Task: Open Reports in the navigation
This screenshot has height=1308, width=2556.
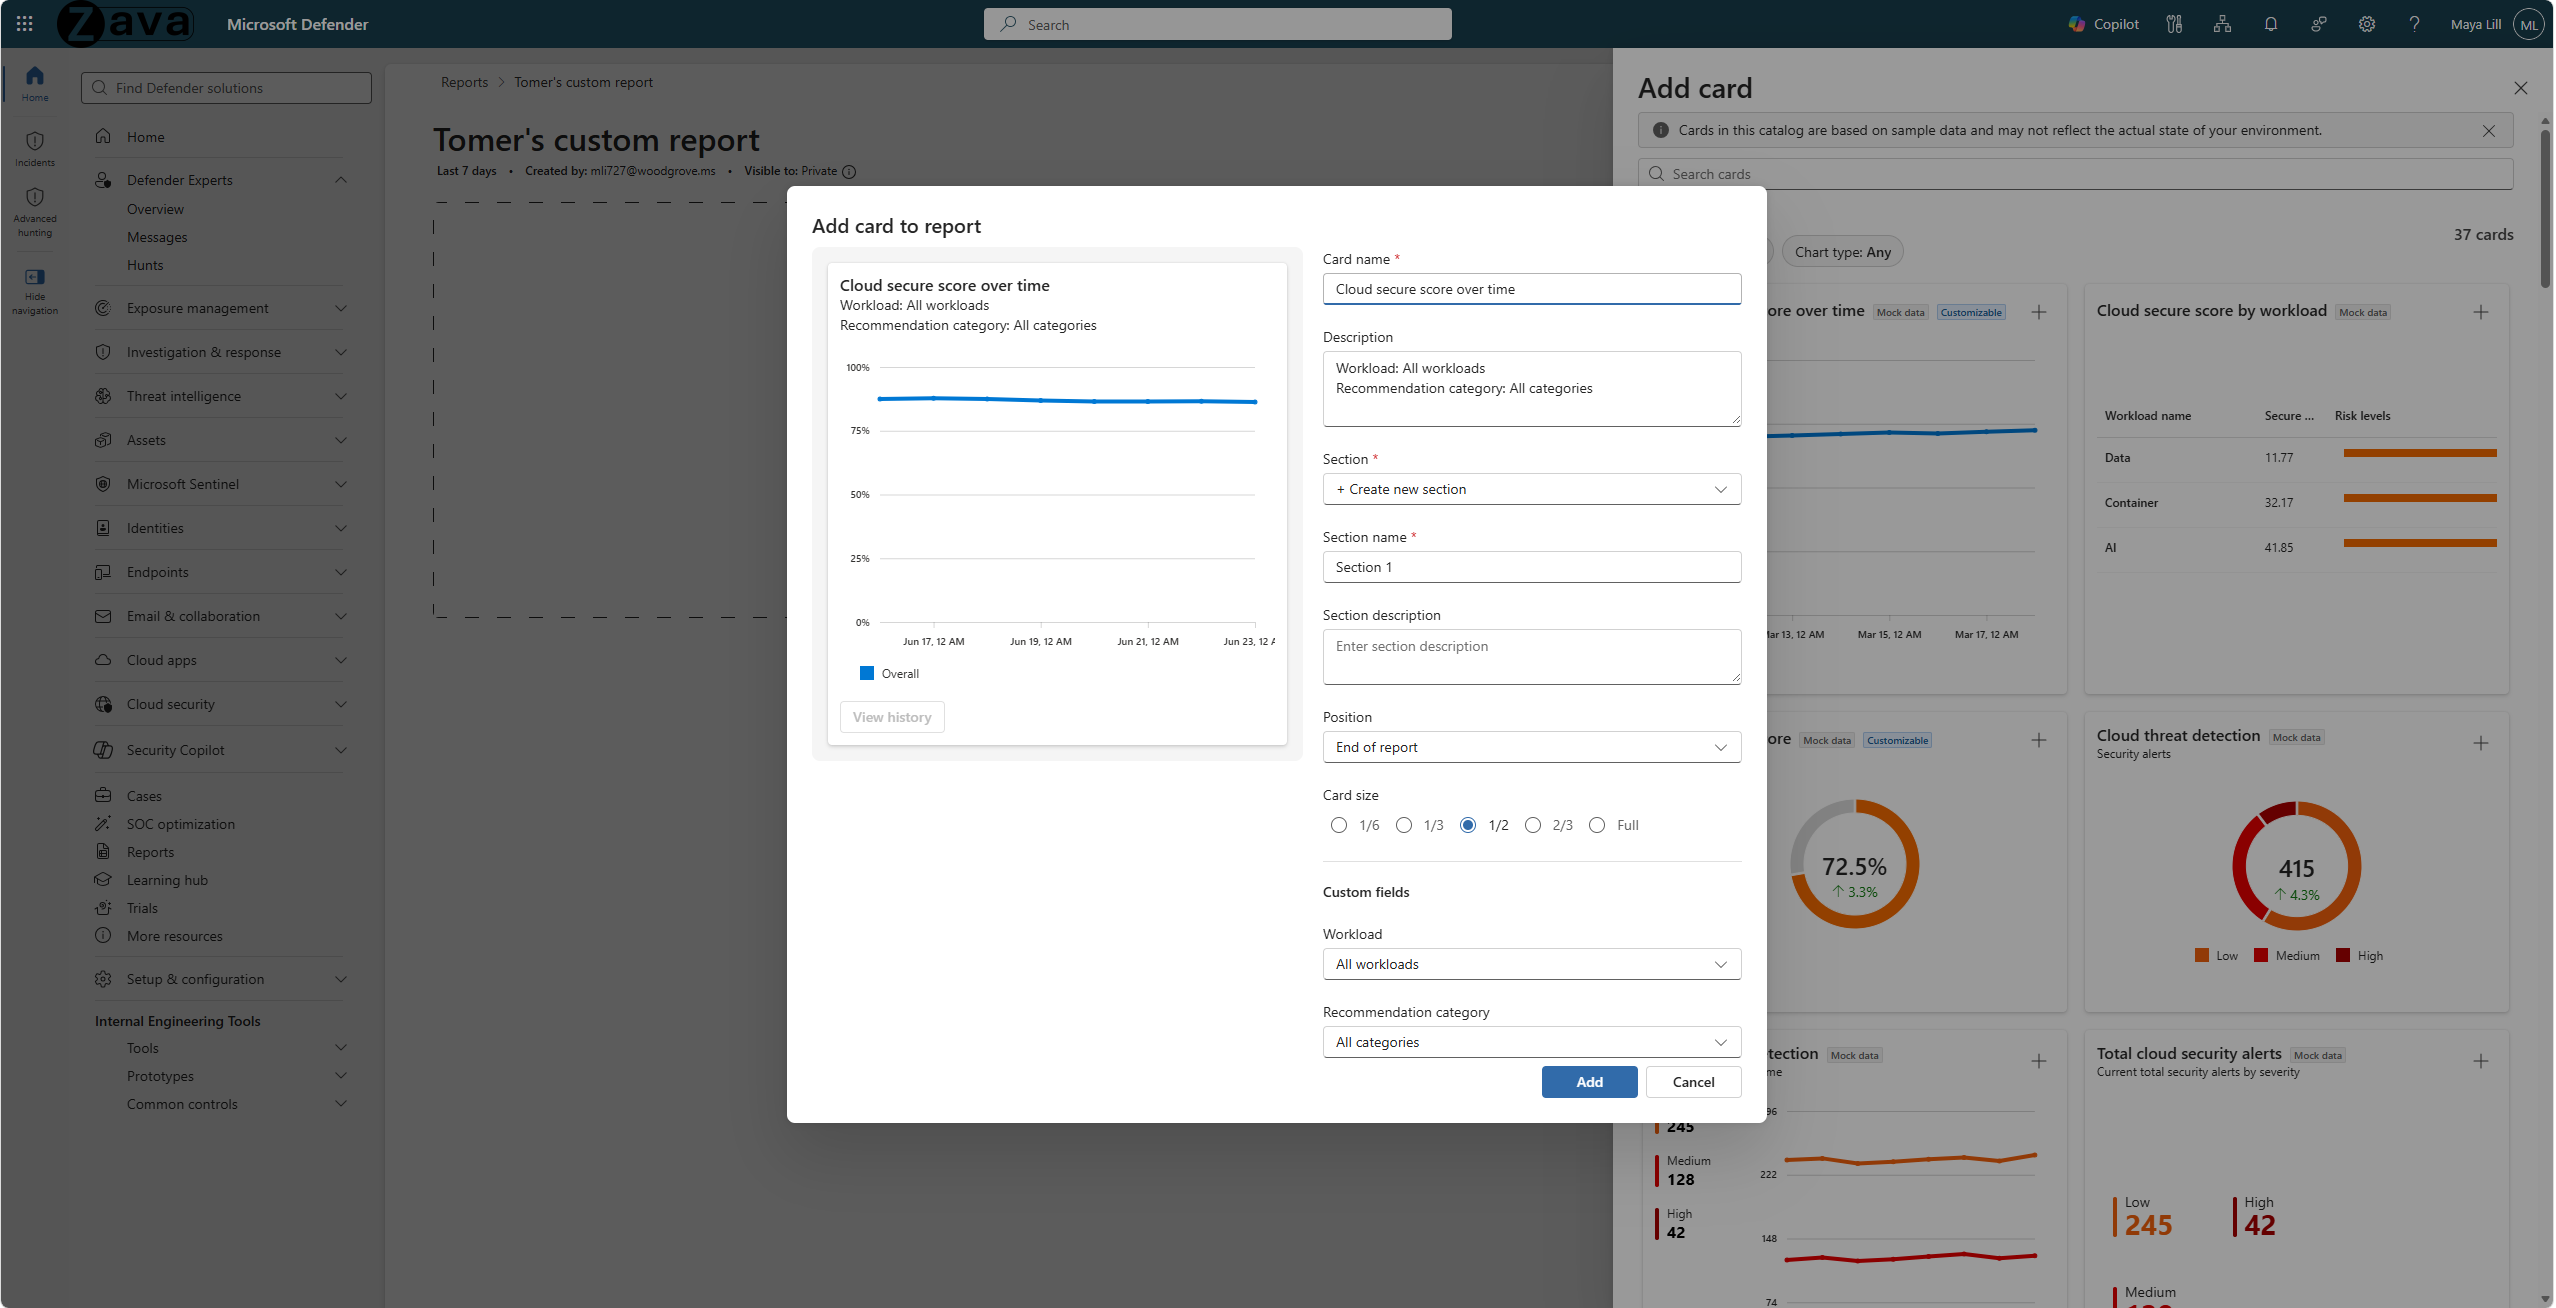Action: (x=150, y=852)
